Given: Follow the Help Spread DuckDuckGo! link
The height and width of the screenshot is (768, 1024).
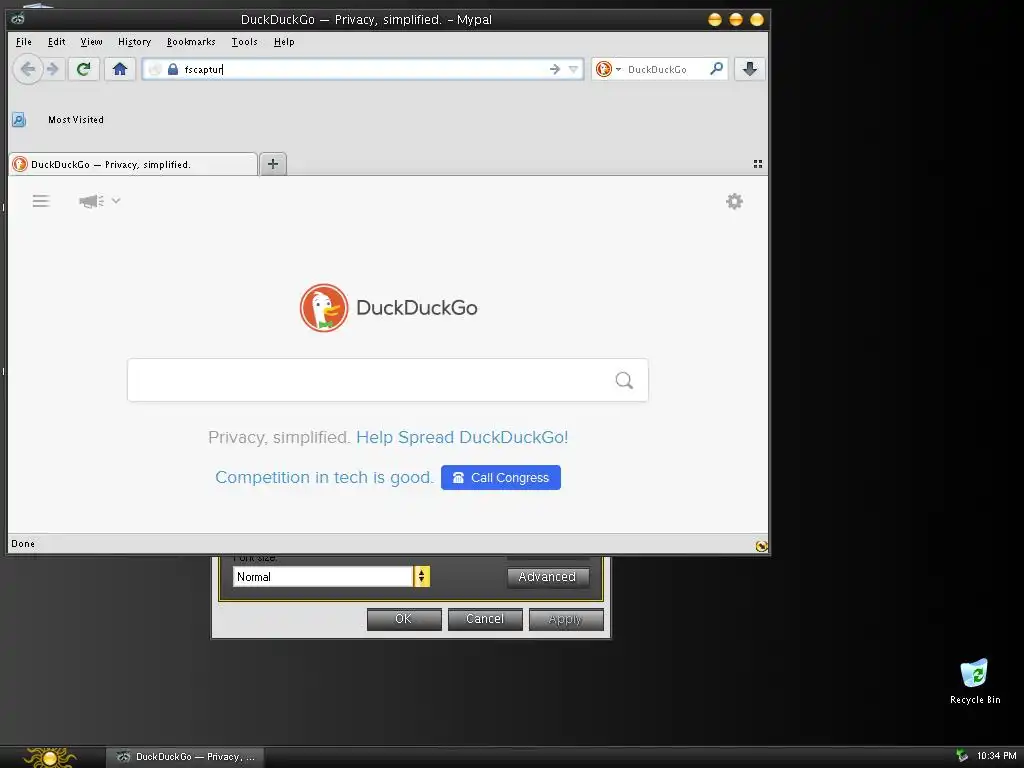Looking at the screenshot, I should [462, 437].
